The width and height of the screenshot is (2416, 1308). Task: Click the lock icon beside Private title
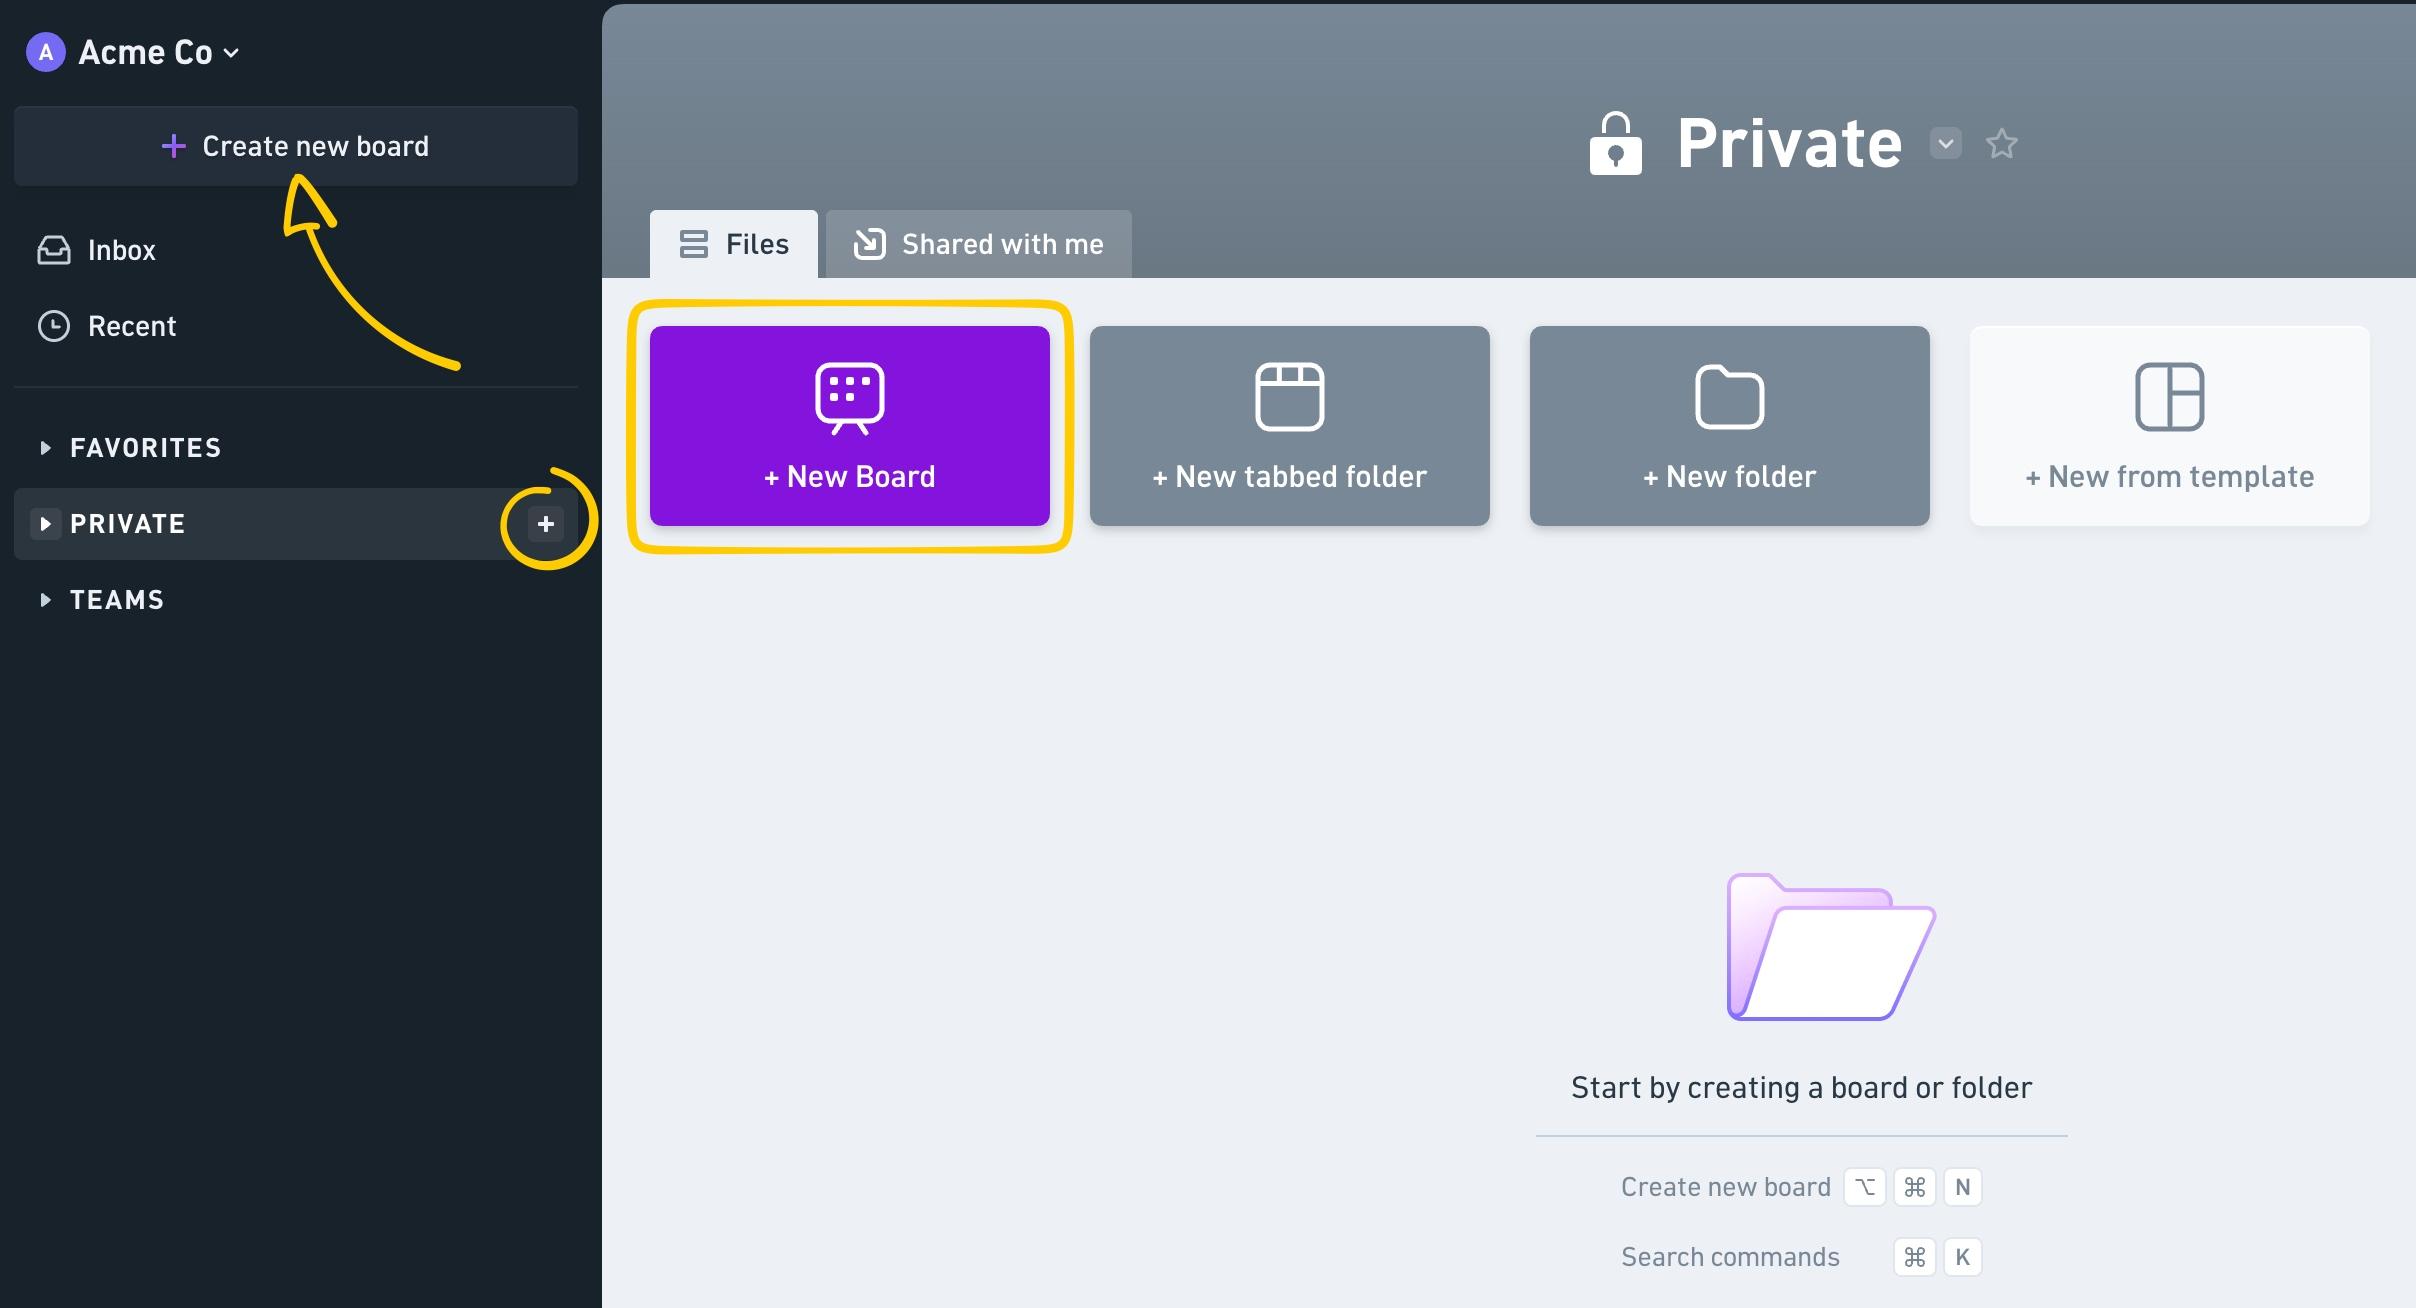coord(1616,144)
